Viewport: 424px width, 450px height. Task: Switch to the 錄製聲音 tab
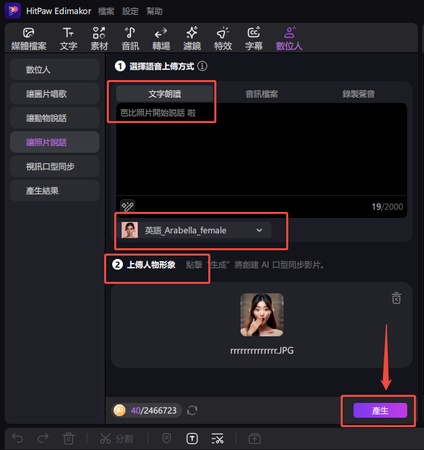(359, 94)
